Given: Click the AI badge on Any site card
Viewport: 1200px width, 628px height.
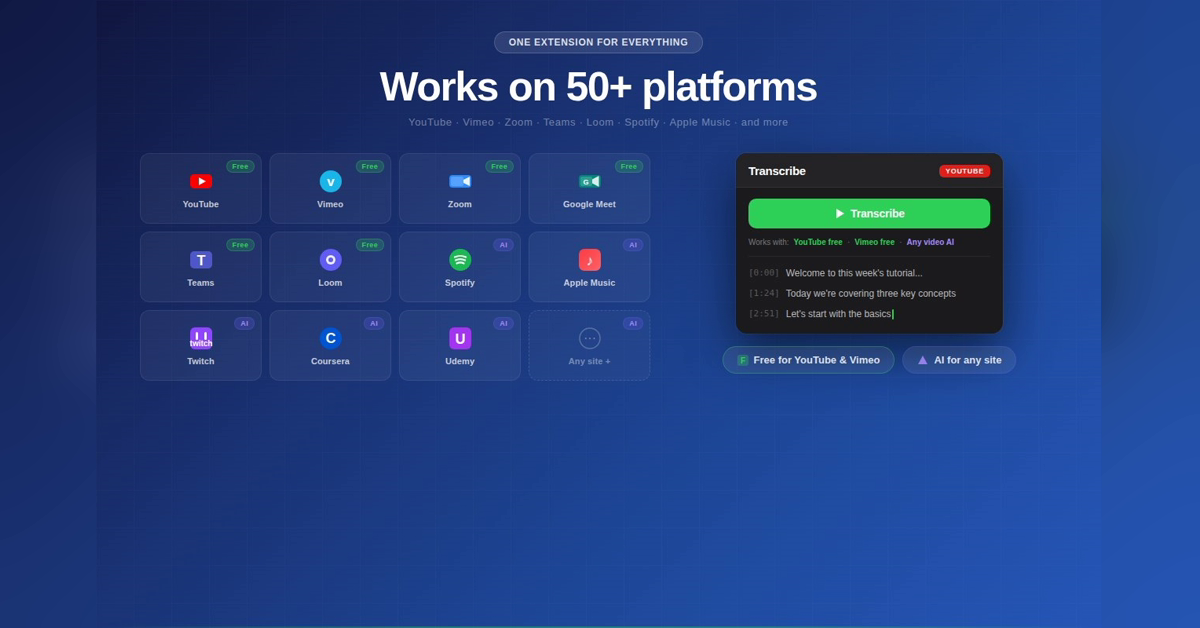Looking at the screenshot, I should click(633, 323).
